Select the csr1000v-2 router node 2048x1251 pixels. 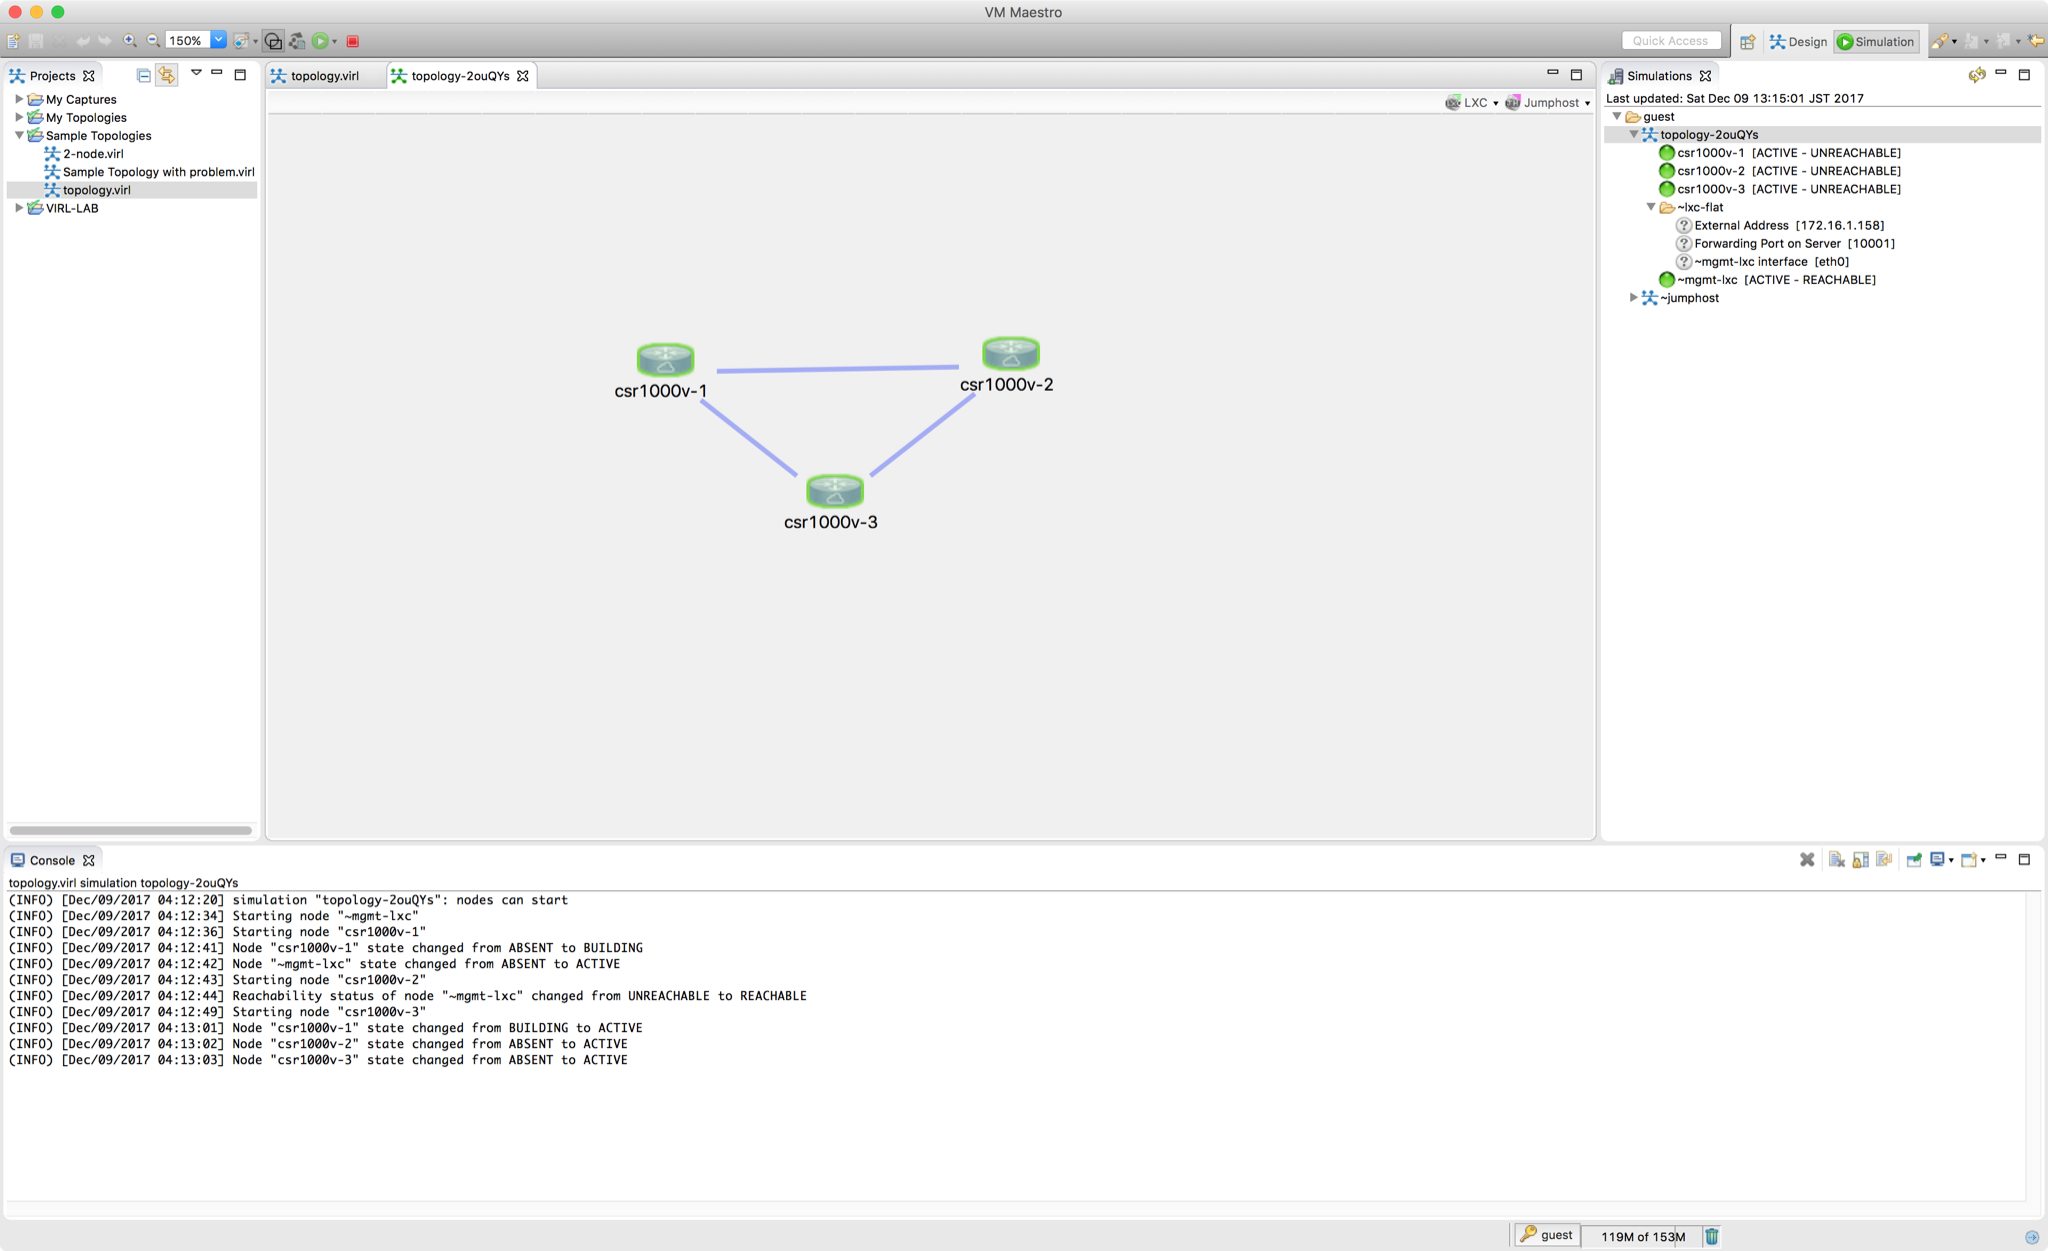coord(1010,353)
